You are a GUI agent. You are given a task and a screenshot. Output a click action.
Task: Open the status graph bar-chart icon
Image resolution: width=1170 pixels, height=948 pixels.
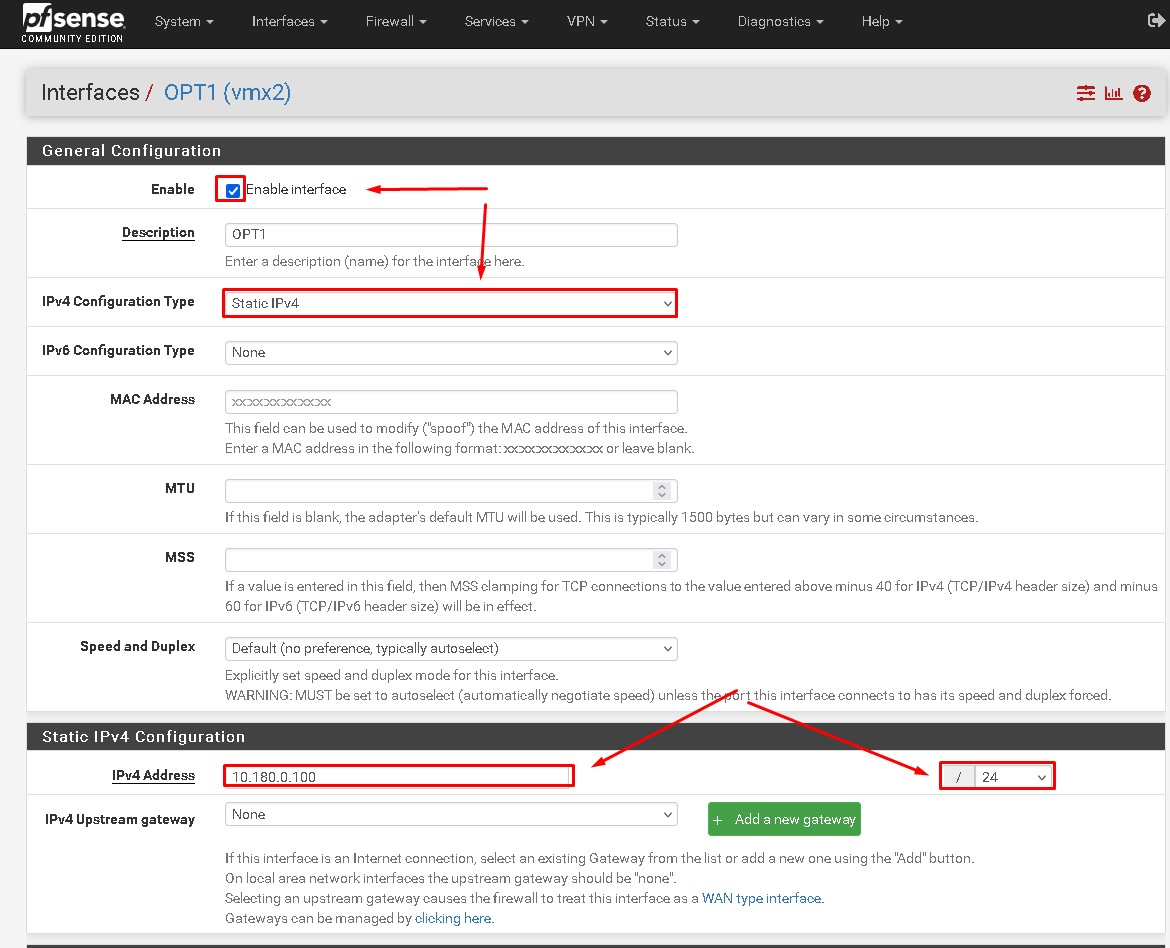(x=1114, y=93)
